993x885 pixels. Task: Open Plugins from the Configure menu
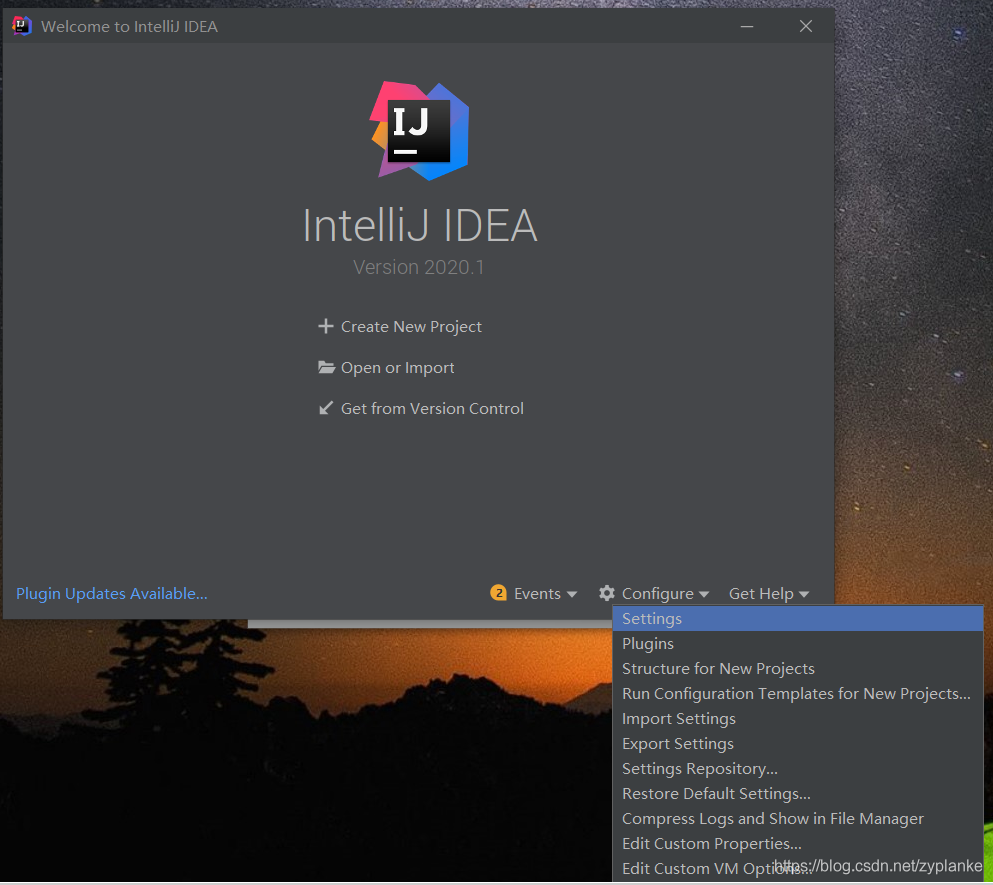coord(647,643)
